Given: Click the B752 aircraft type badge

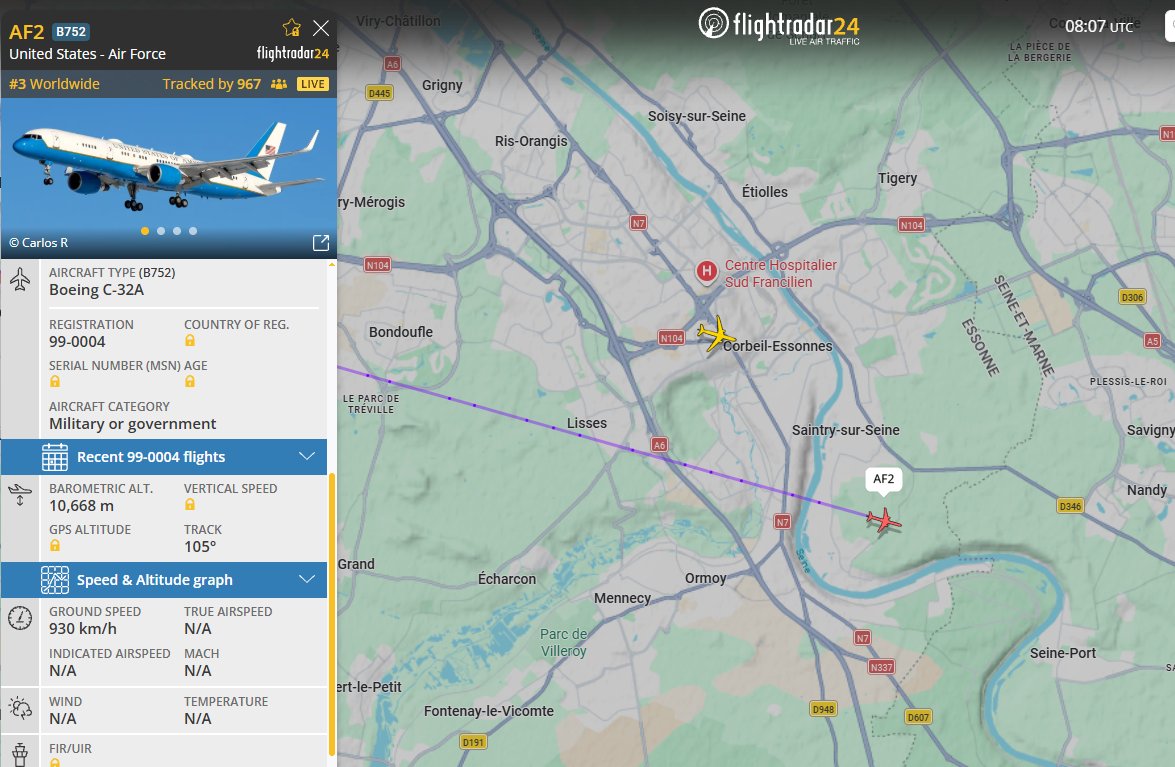Looking at the screenshot, I should (71, 31).
